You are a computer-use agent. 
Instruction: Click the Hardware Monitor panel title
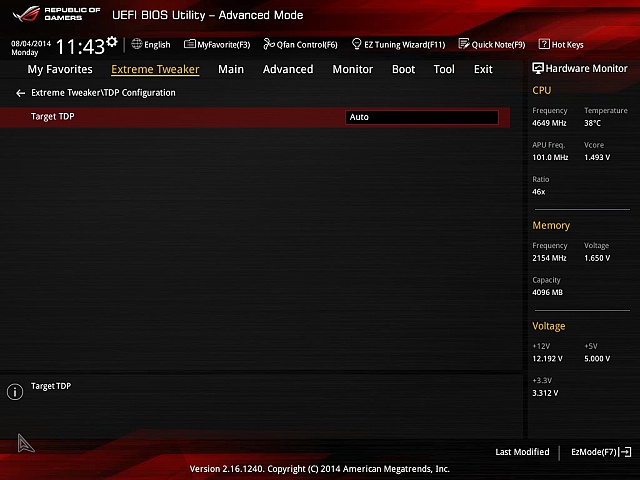[x=587, y=69]
